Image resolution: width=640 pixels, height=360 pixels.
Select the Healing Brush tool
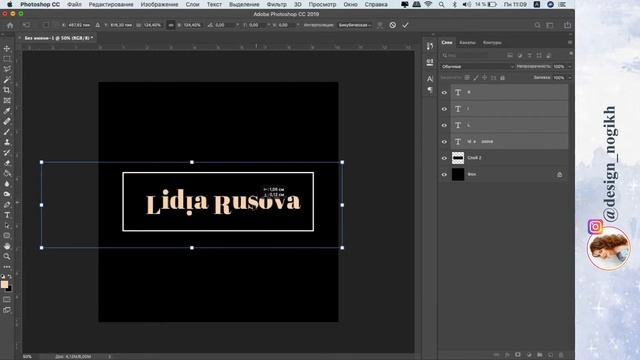(7, 121)
